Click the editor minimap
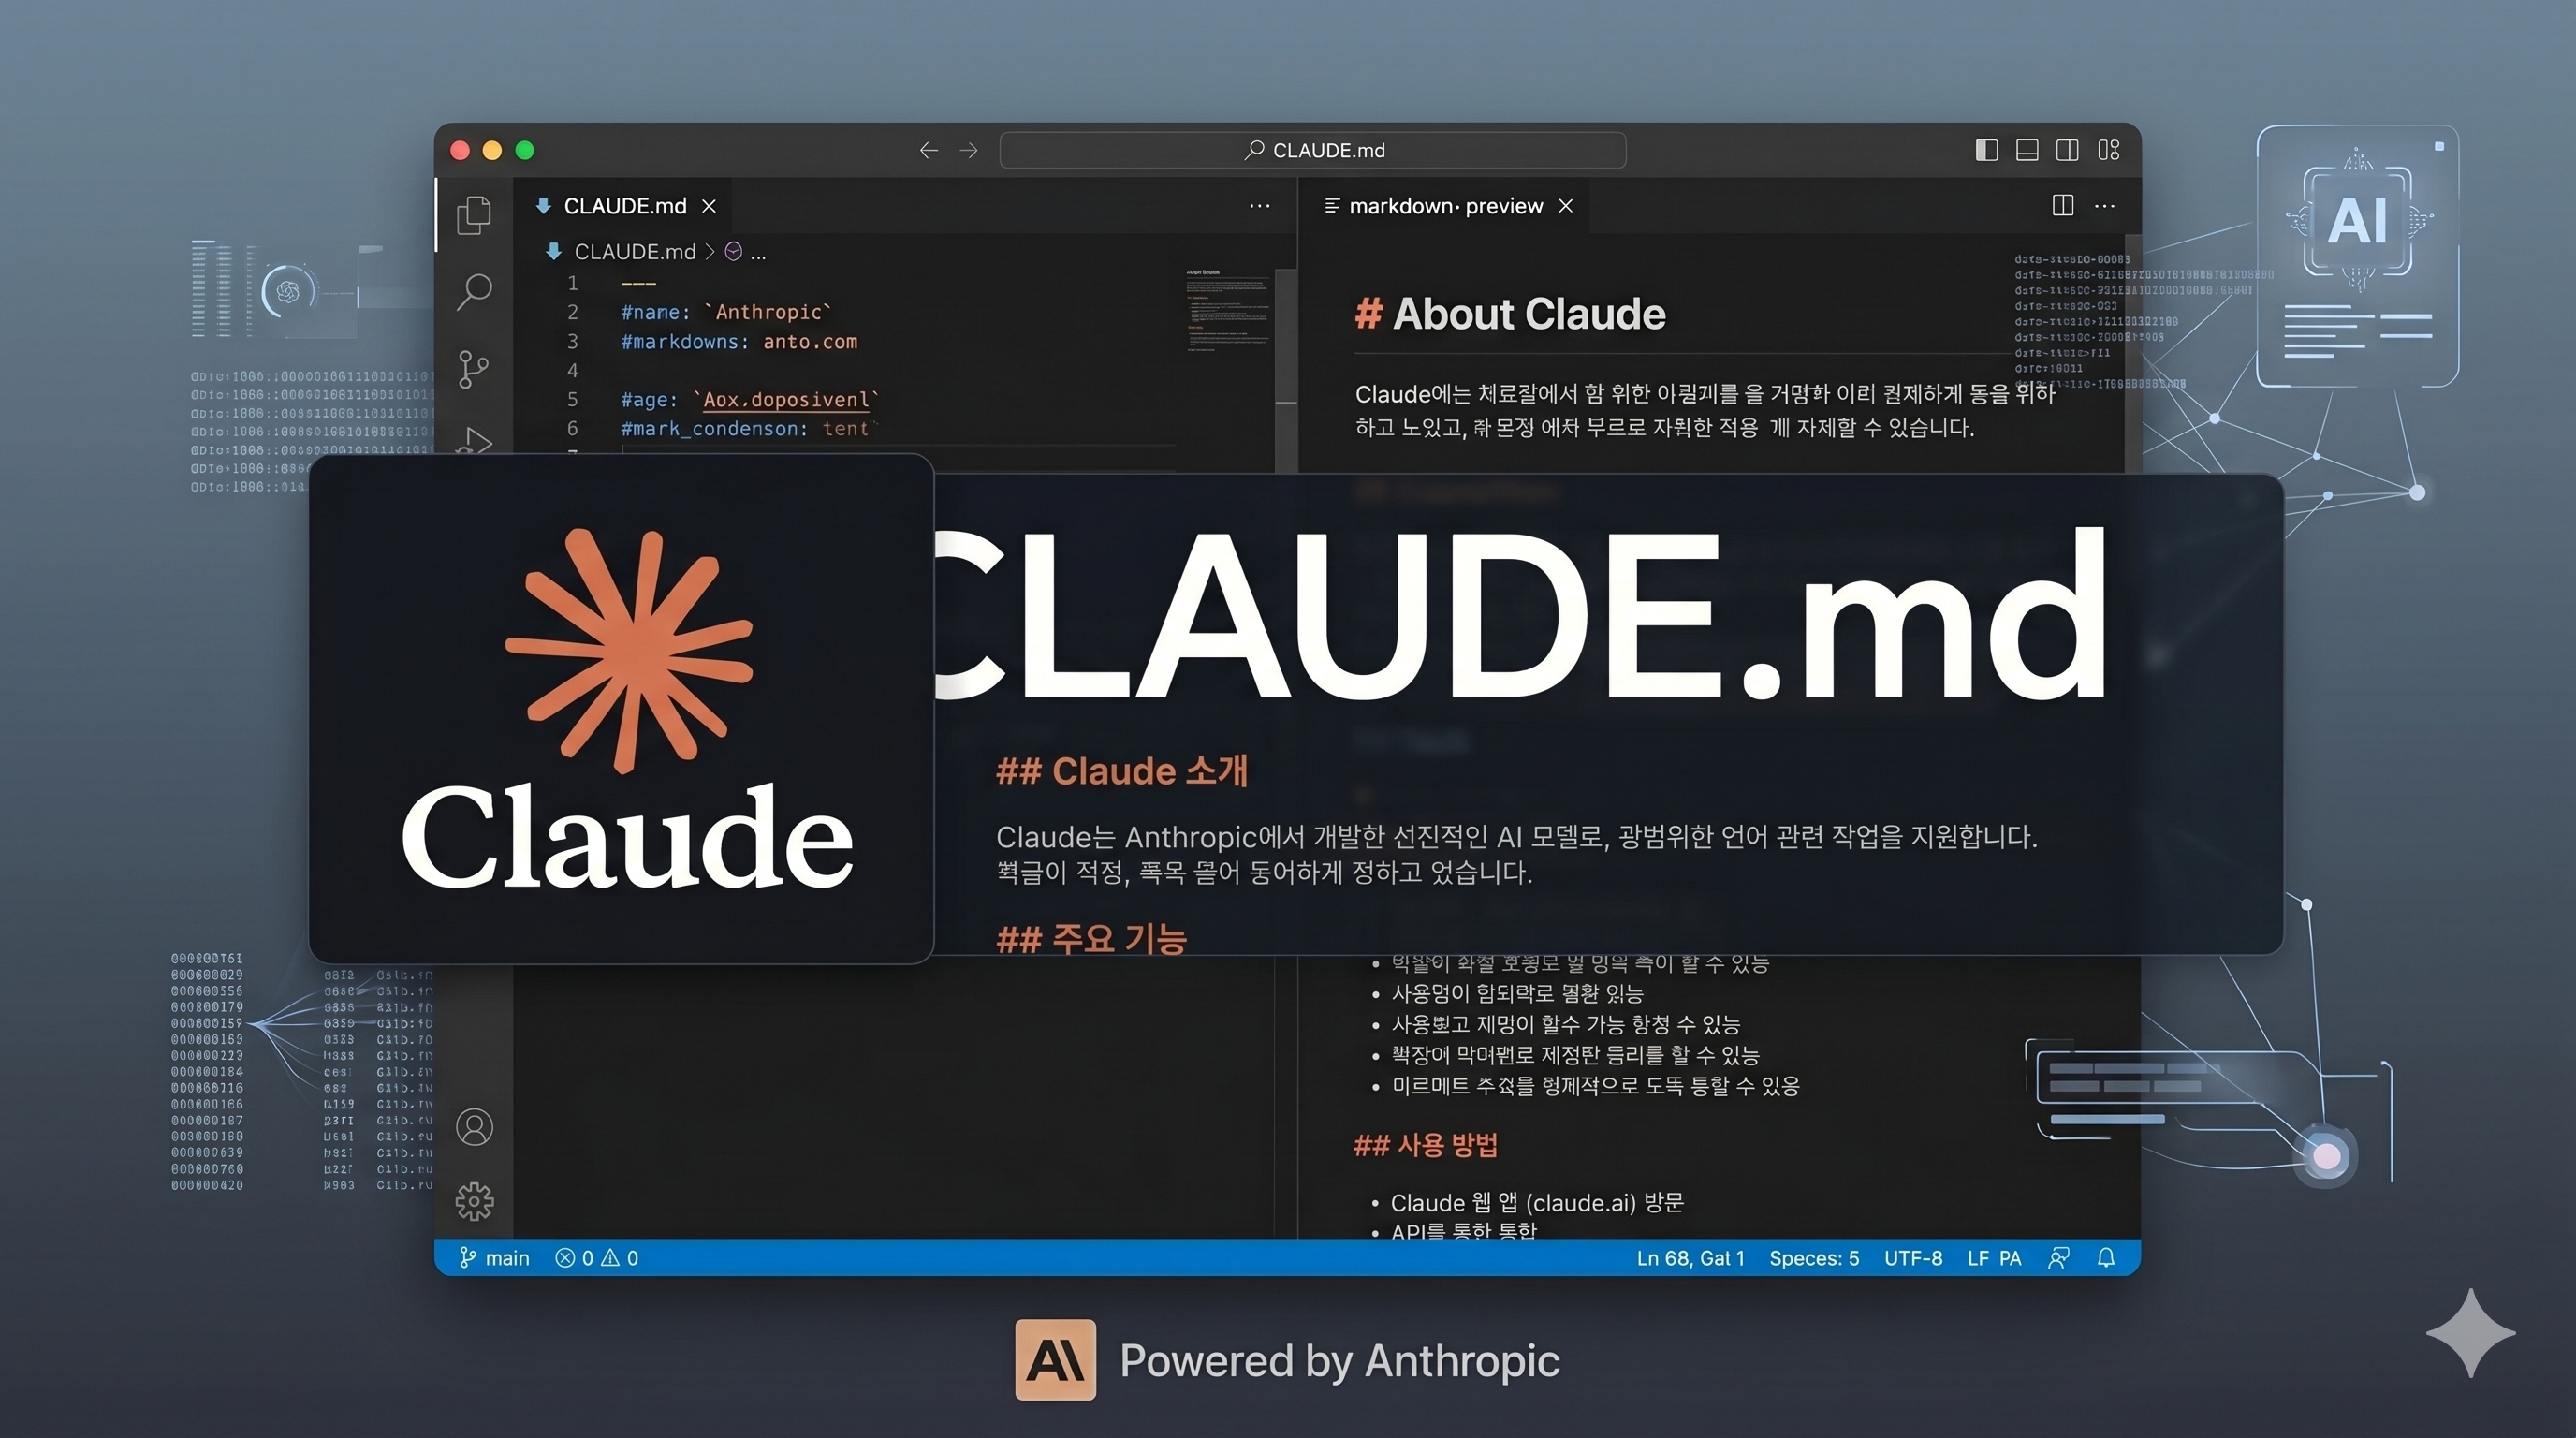Screen dimensions: 2576x1438 click(x=1226, y=310)
